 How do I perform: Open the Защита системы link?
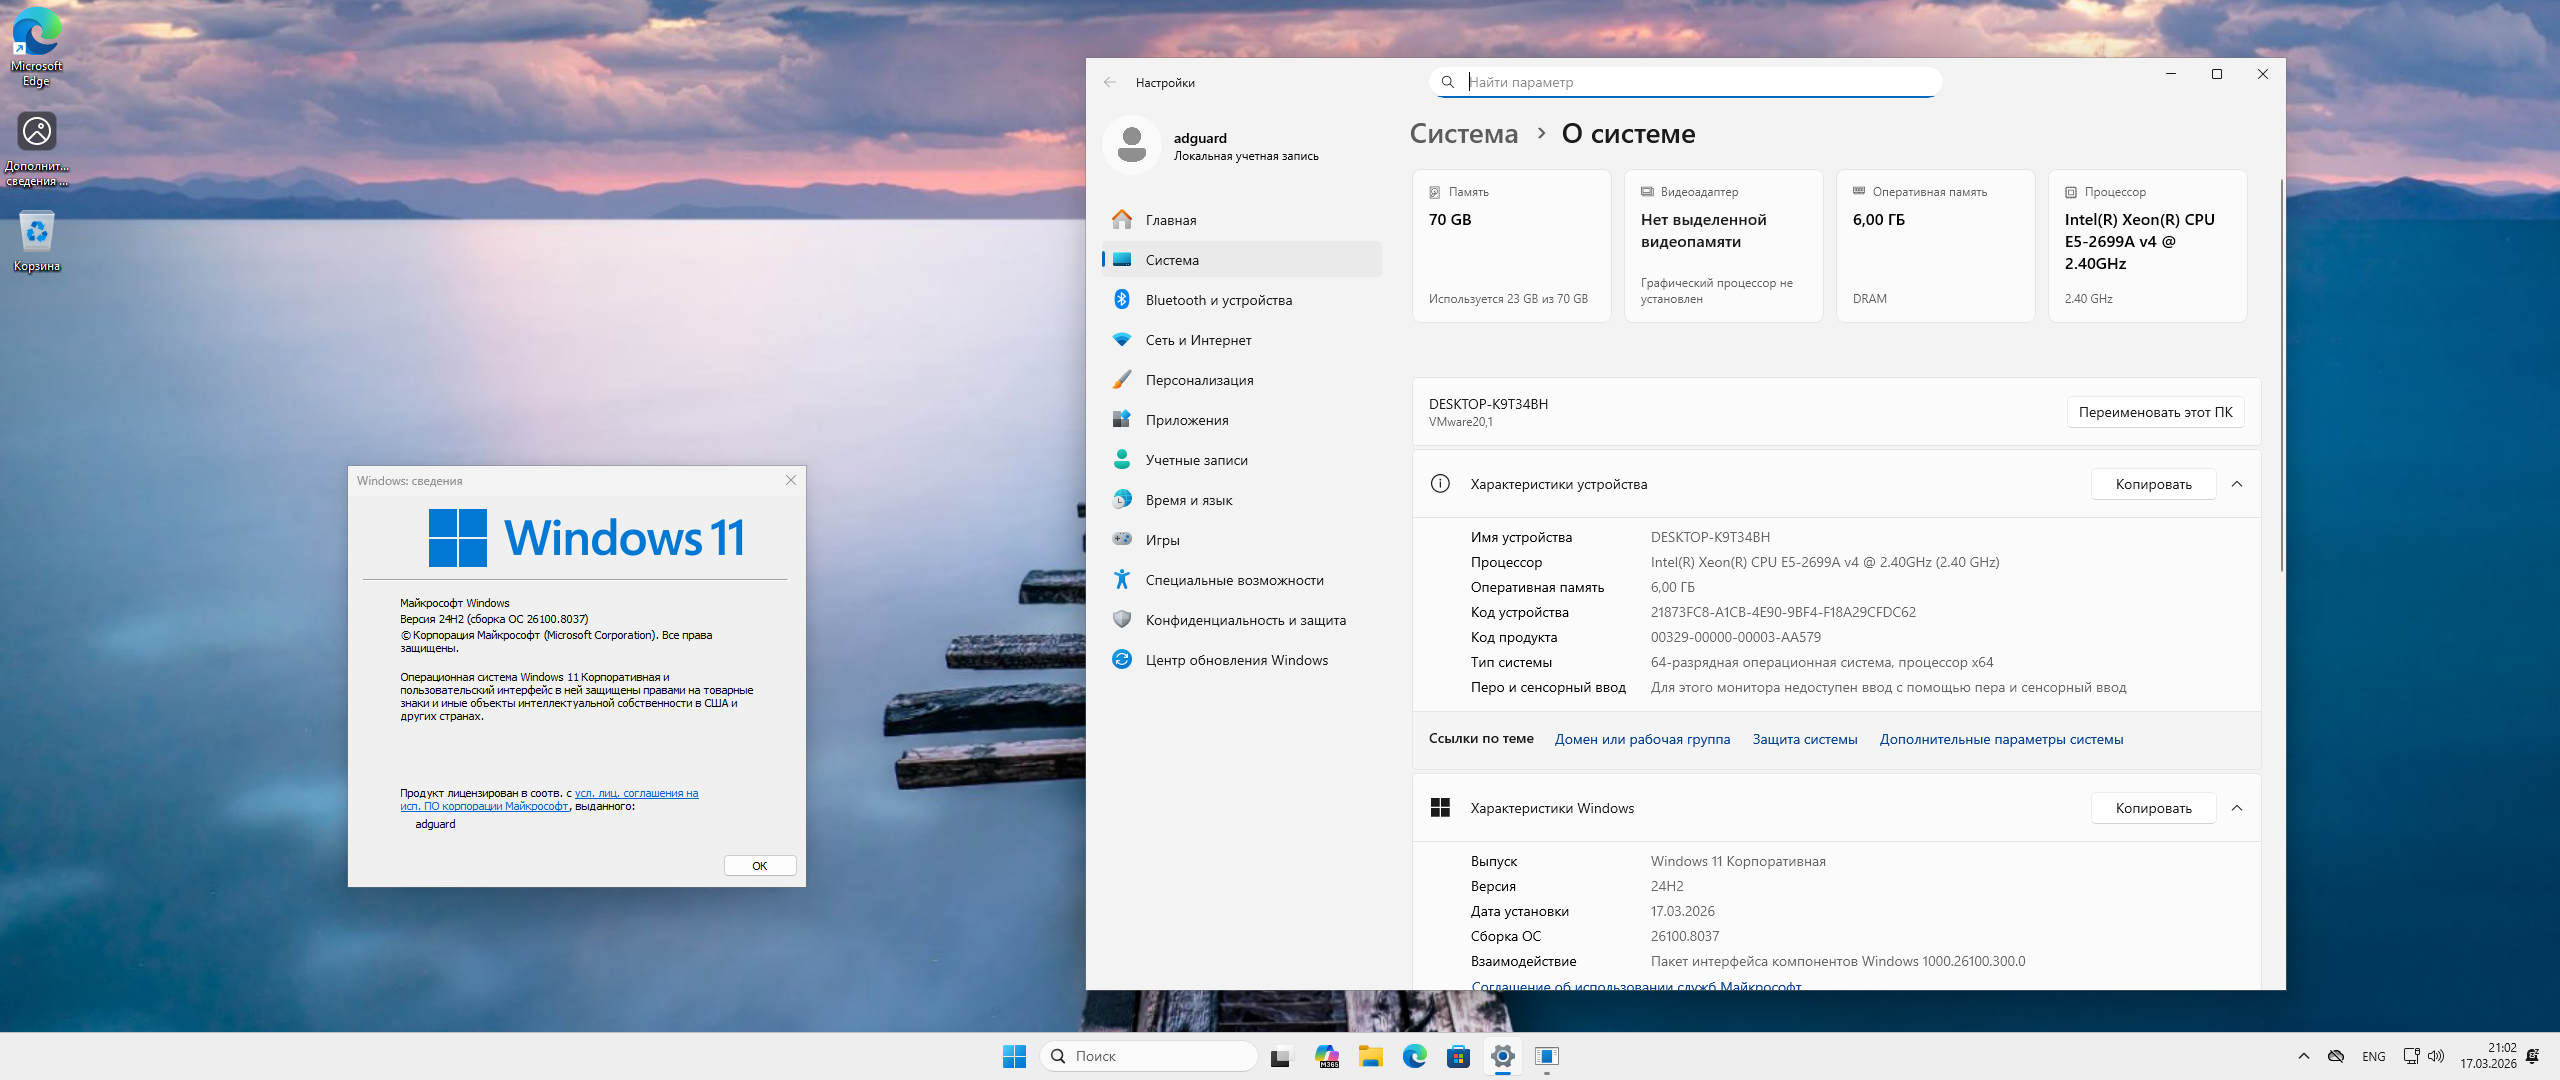pyautogui.click(x=1804, y=739)
